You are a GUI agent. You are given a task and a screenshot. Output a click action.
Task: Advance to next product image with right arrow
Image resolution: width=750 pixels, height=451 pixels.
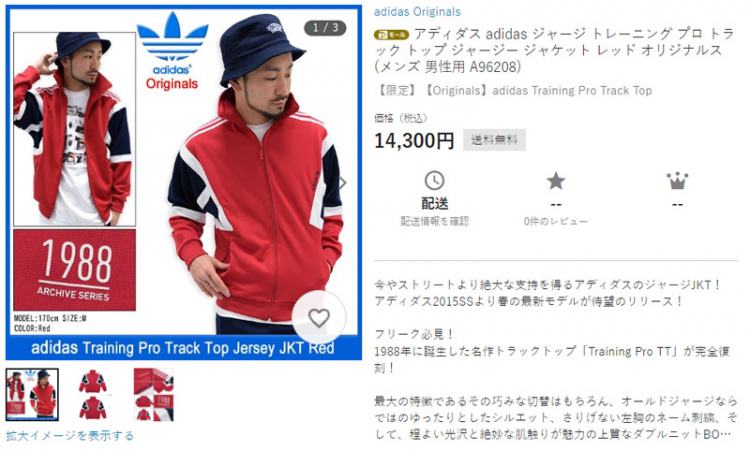(x=342, y=182)
